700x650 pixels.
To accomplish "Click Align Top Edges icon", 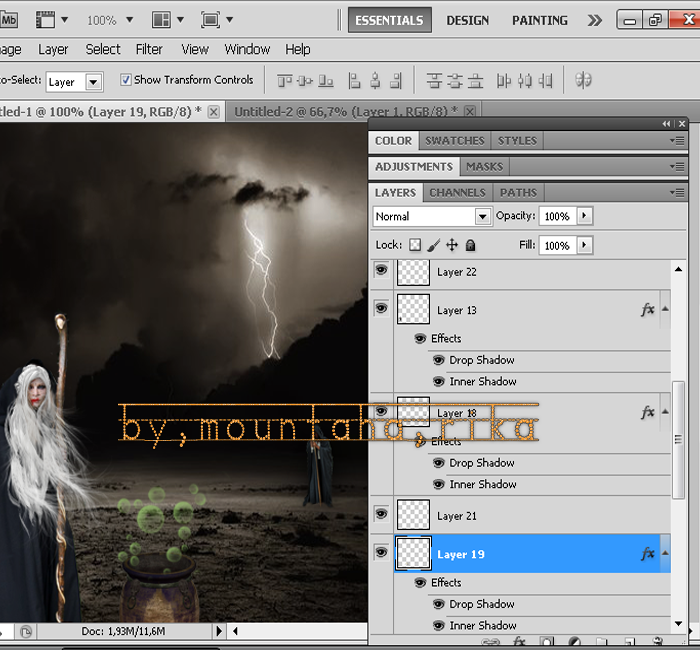I will (x=284, y=81).
